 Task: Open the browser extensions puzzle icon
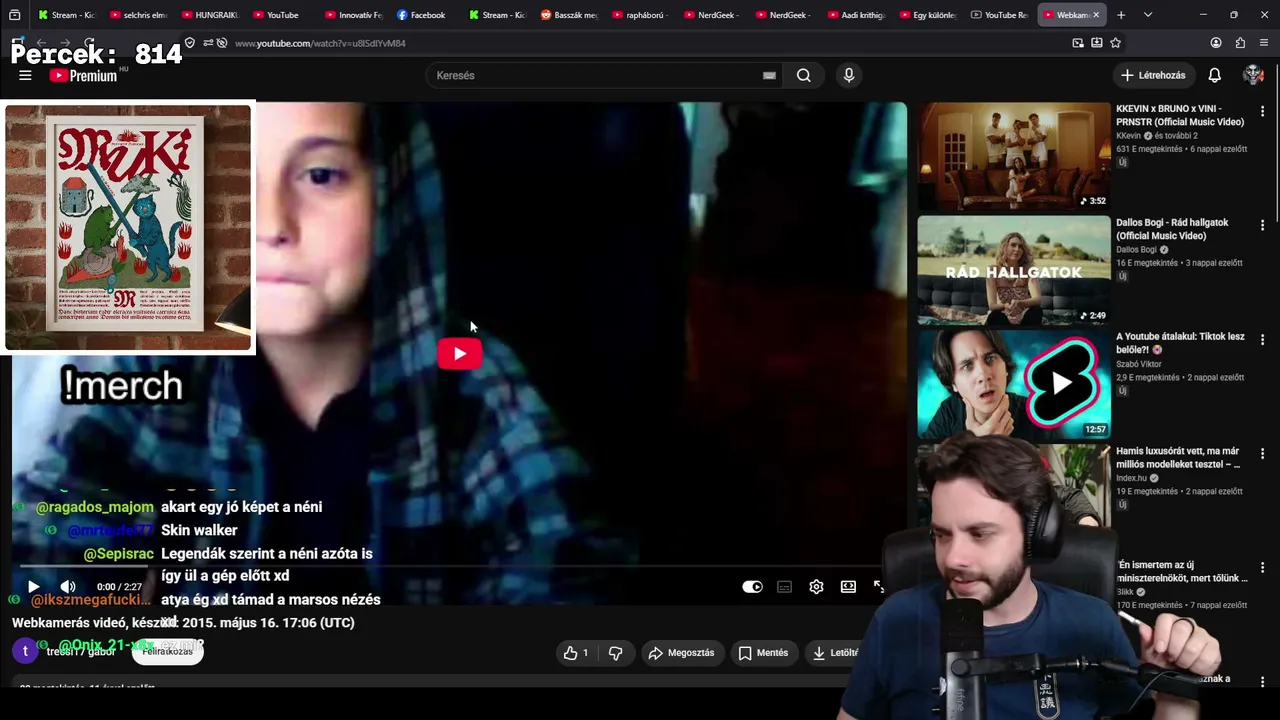[1240, 43]
